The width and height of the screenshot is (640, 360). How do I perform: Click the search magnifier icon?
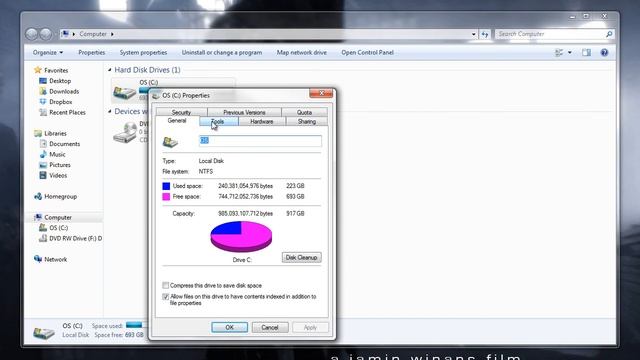pyautogui.click(x=609, y=34)
